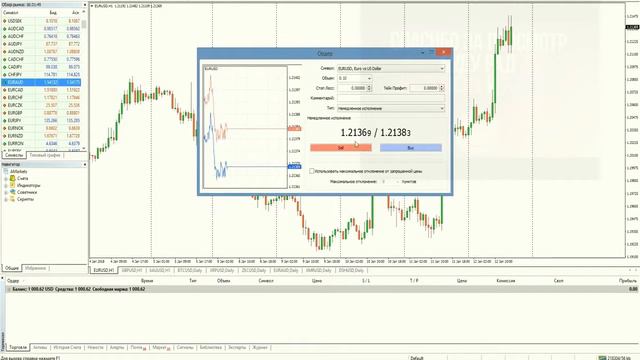Expand the Scripts node in Navigator
This screenshot has height=360, width=640.
tap(6, 199)
